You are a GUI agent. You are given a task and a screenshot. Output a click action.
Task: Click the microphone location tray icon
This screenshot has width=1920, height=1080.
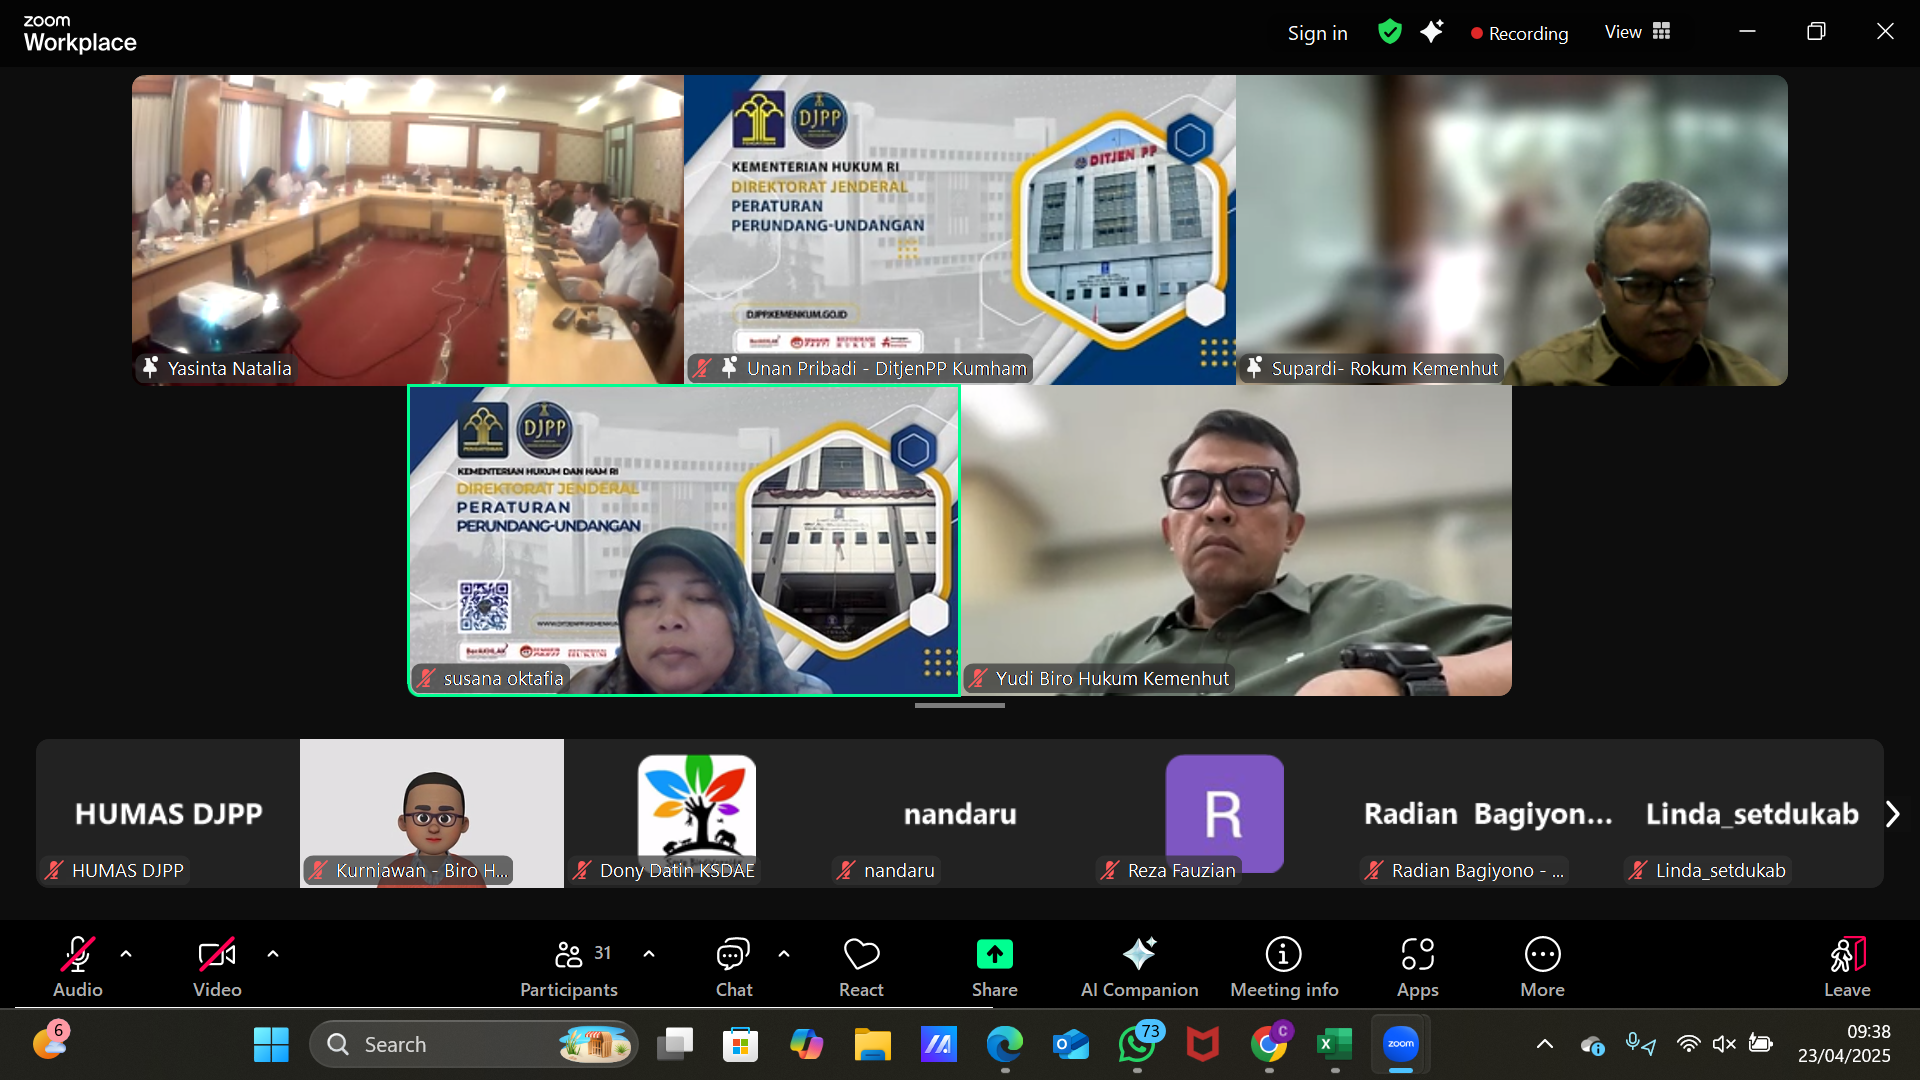click(1640, 1045)
